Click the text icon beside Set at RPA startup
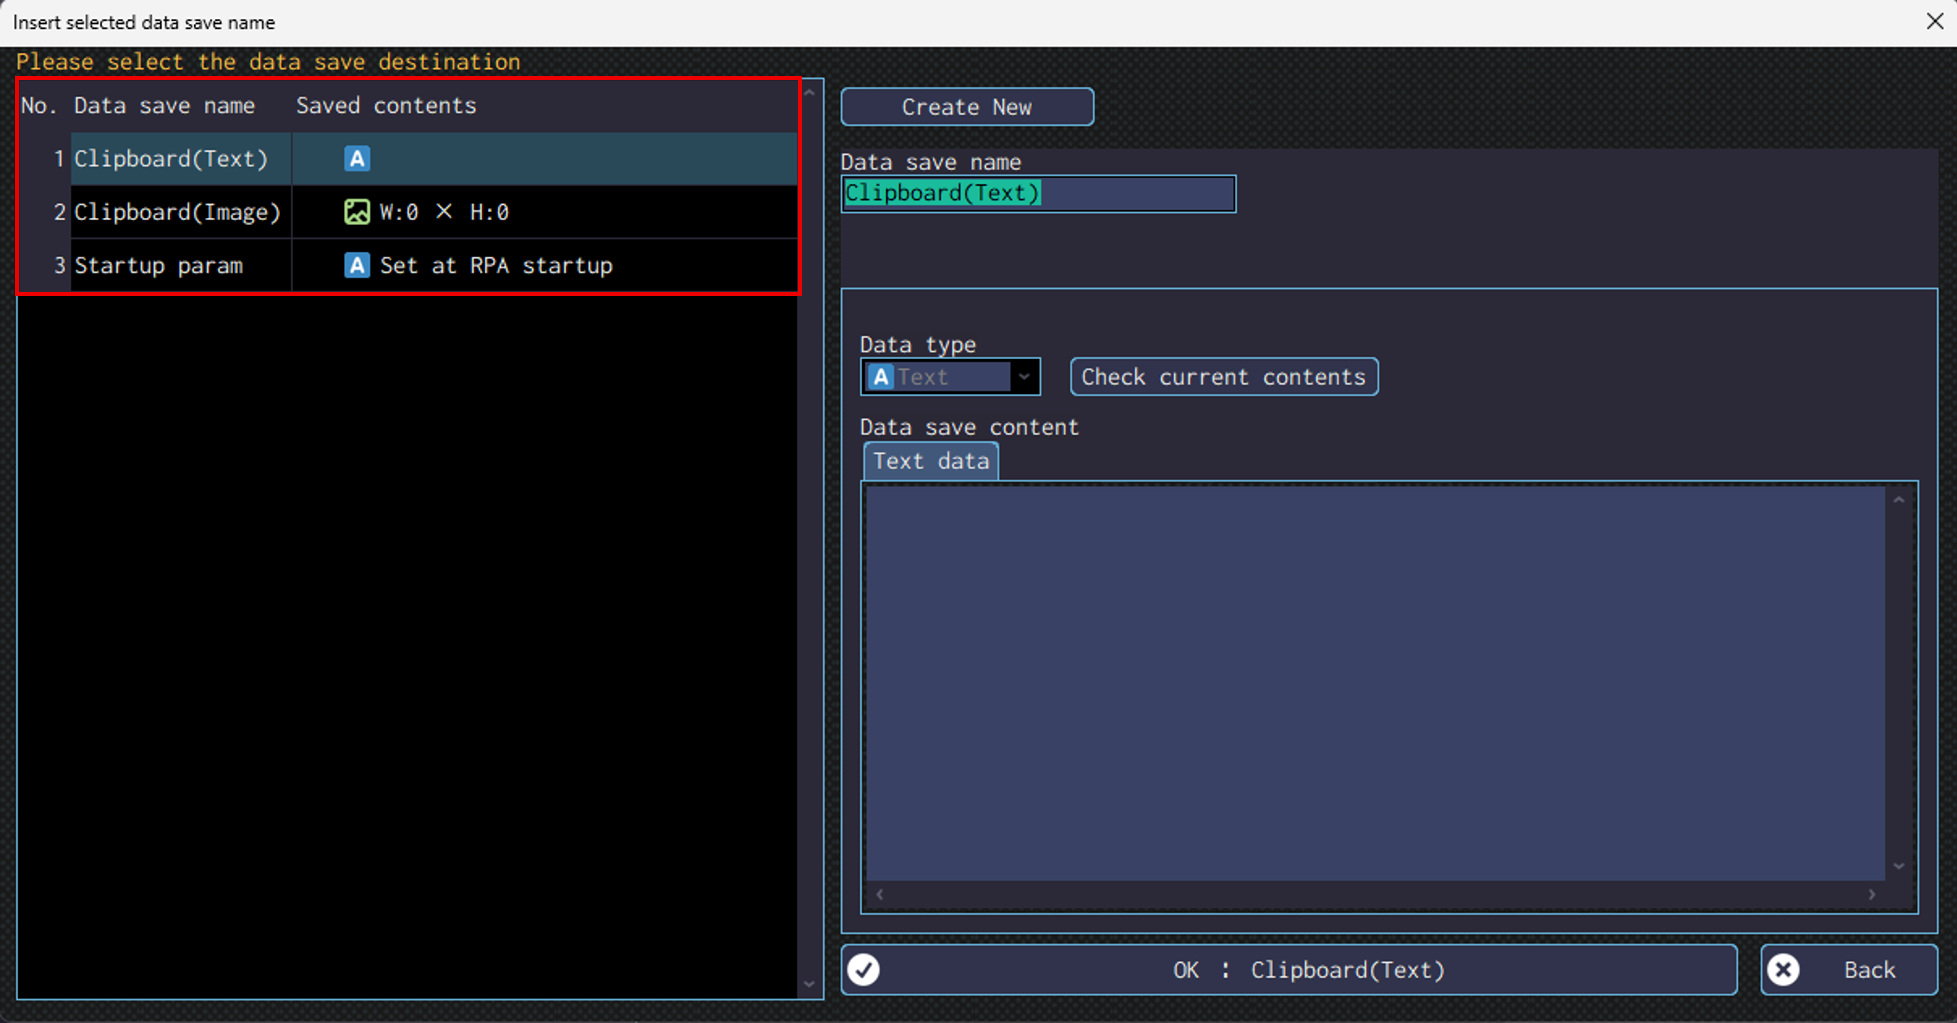This screenshot has height=1023, width=1957. pyautogui.click(x=357, y=265)
